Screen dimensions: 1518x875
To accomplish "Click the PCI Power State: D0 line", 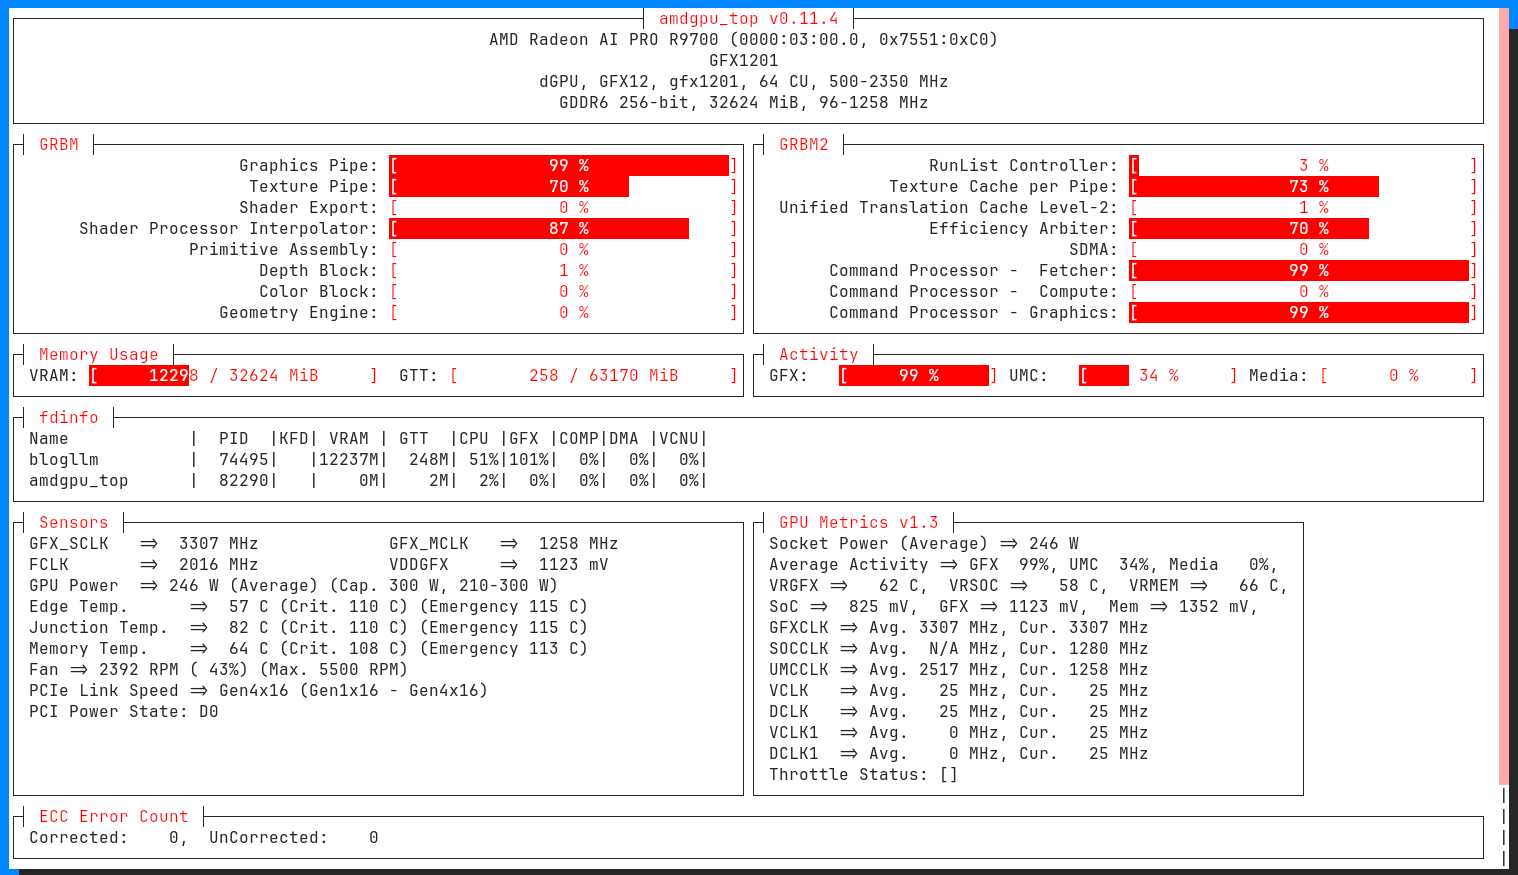I will click(x=123, y=711).
